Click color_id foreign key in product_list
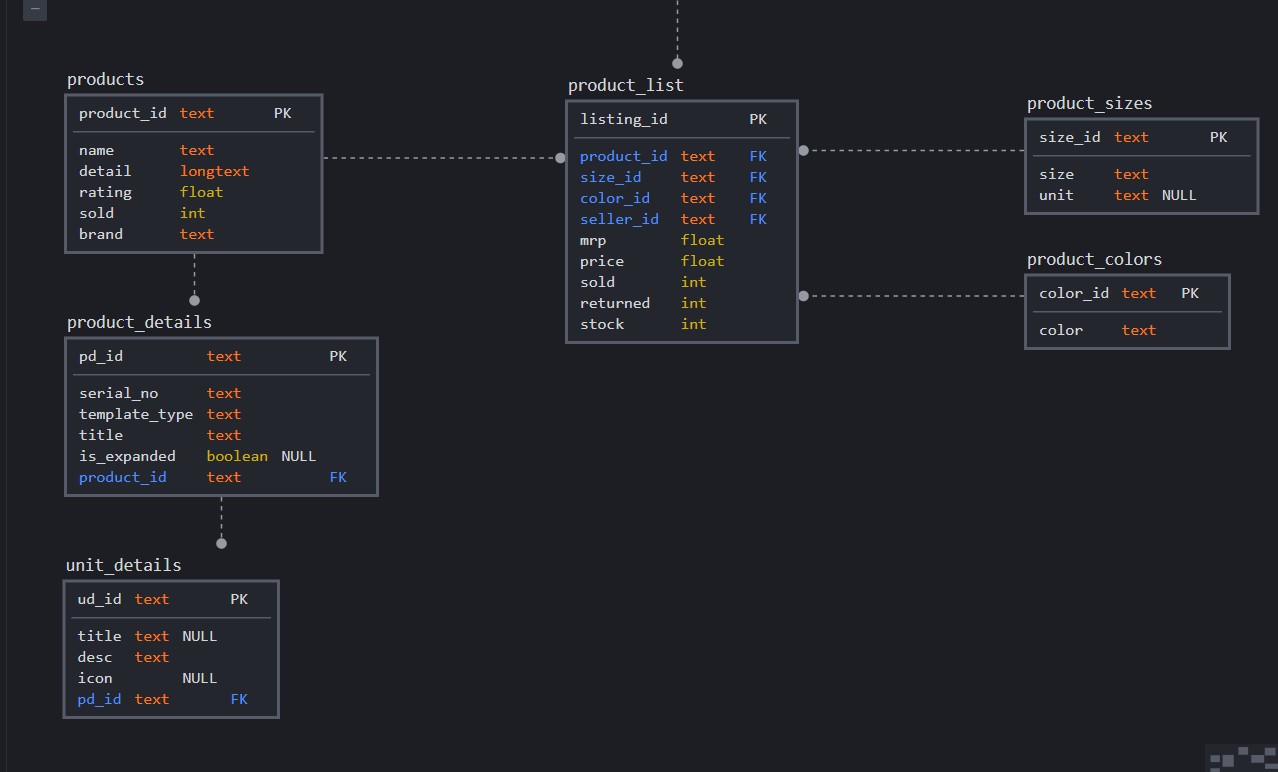The image size is (1278, 772). click(615, 198)
